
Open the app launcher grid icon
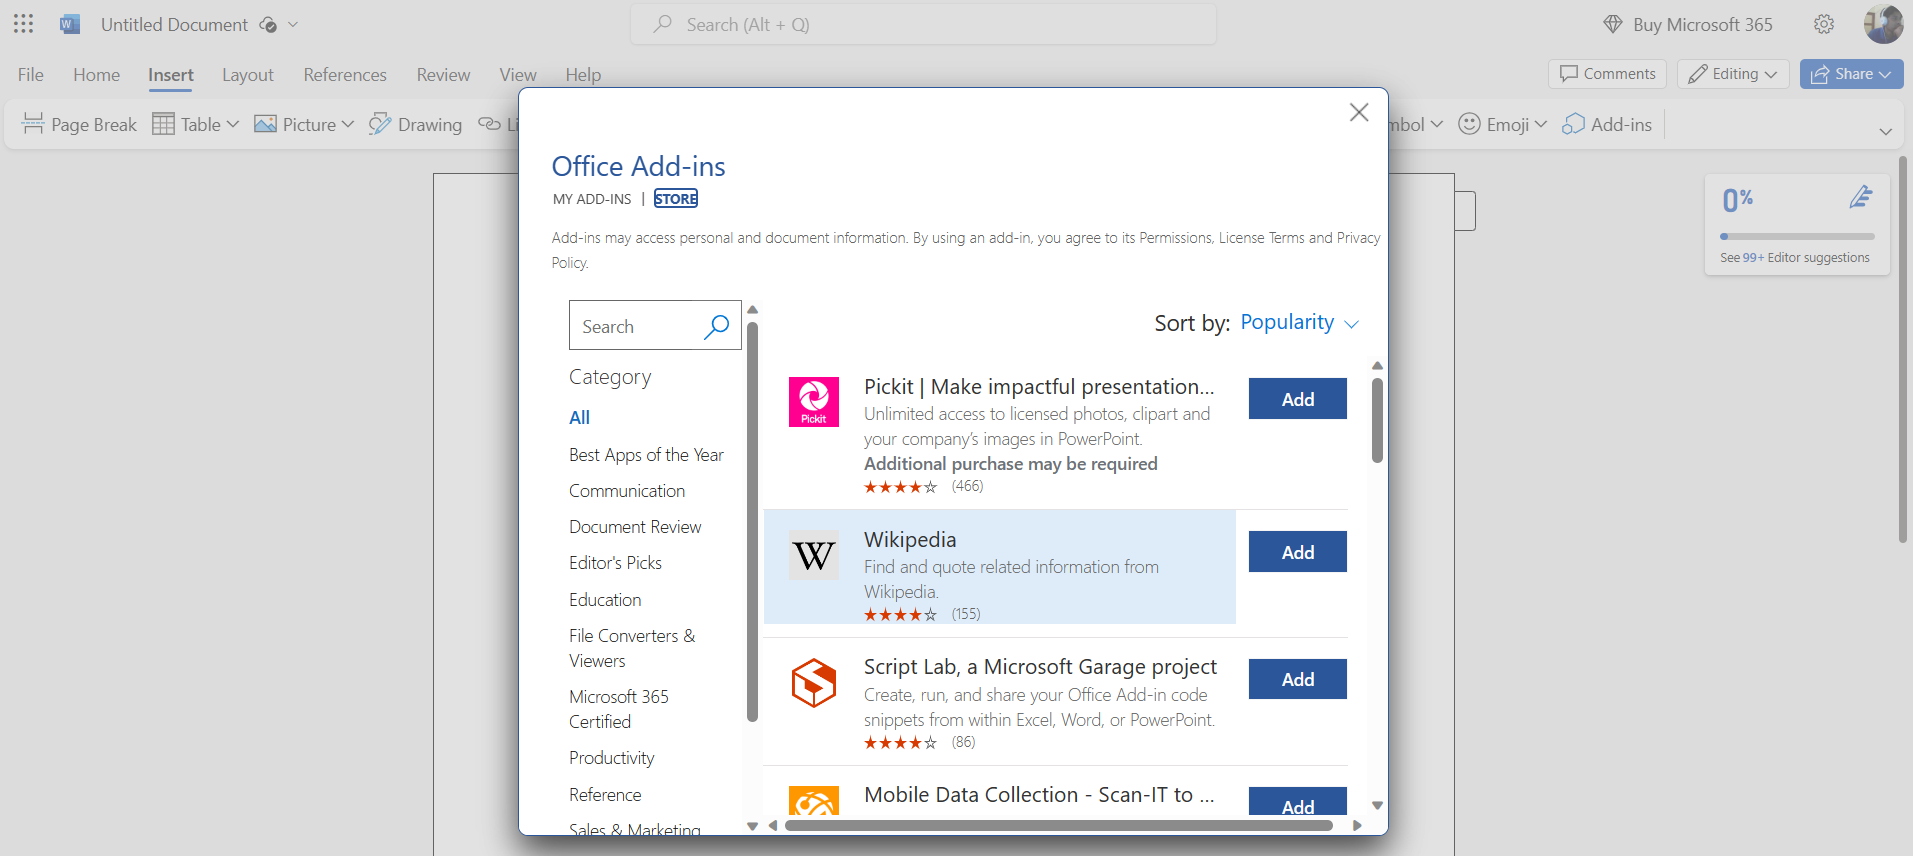(x=24, y=24)
